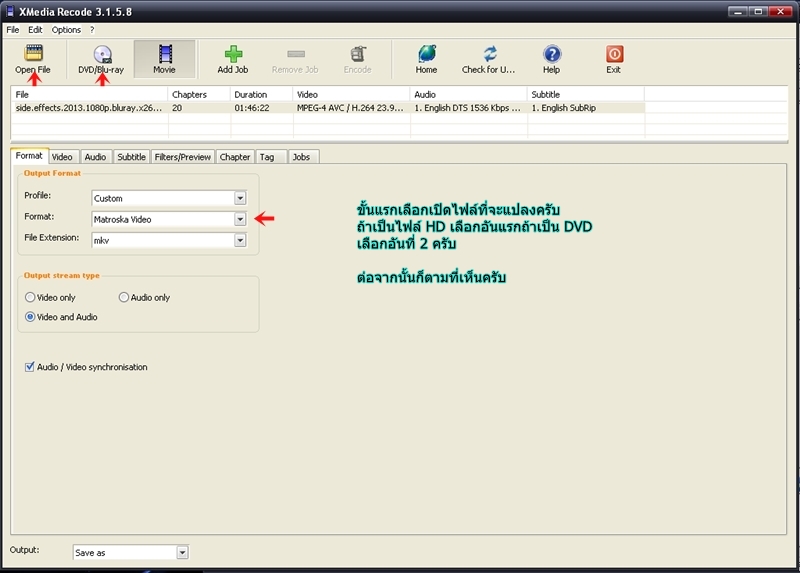The image size is (800, 573).
Task: Click the File column header
Action: click(x=89, y=94)
